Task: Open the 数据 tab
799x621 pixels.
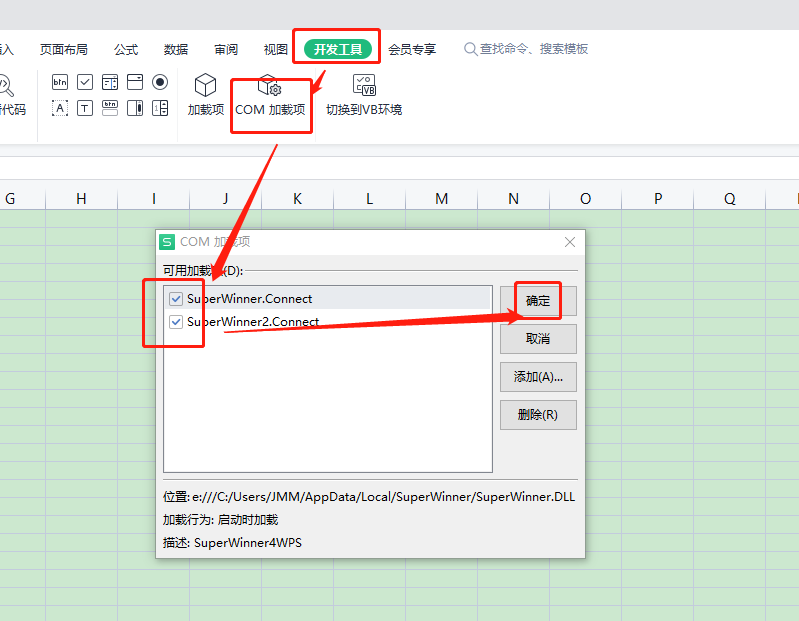Action: click(x=176, y=49)
